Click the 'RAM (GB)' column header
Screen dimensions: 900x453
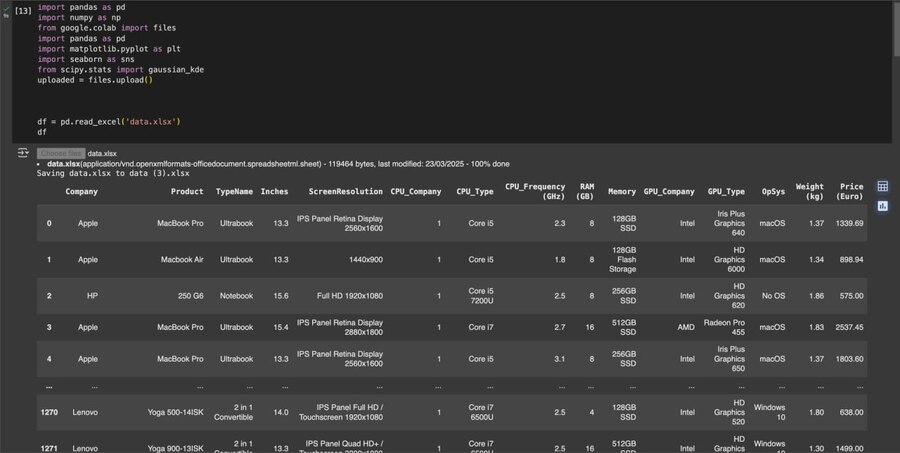585,191
